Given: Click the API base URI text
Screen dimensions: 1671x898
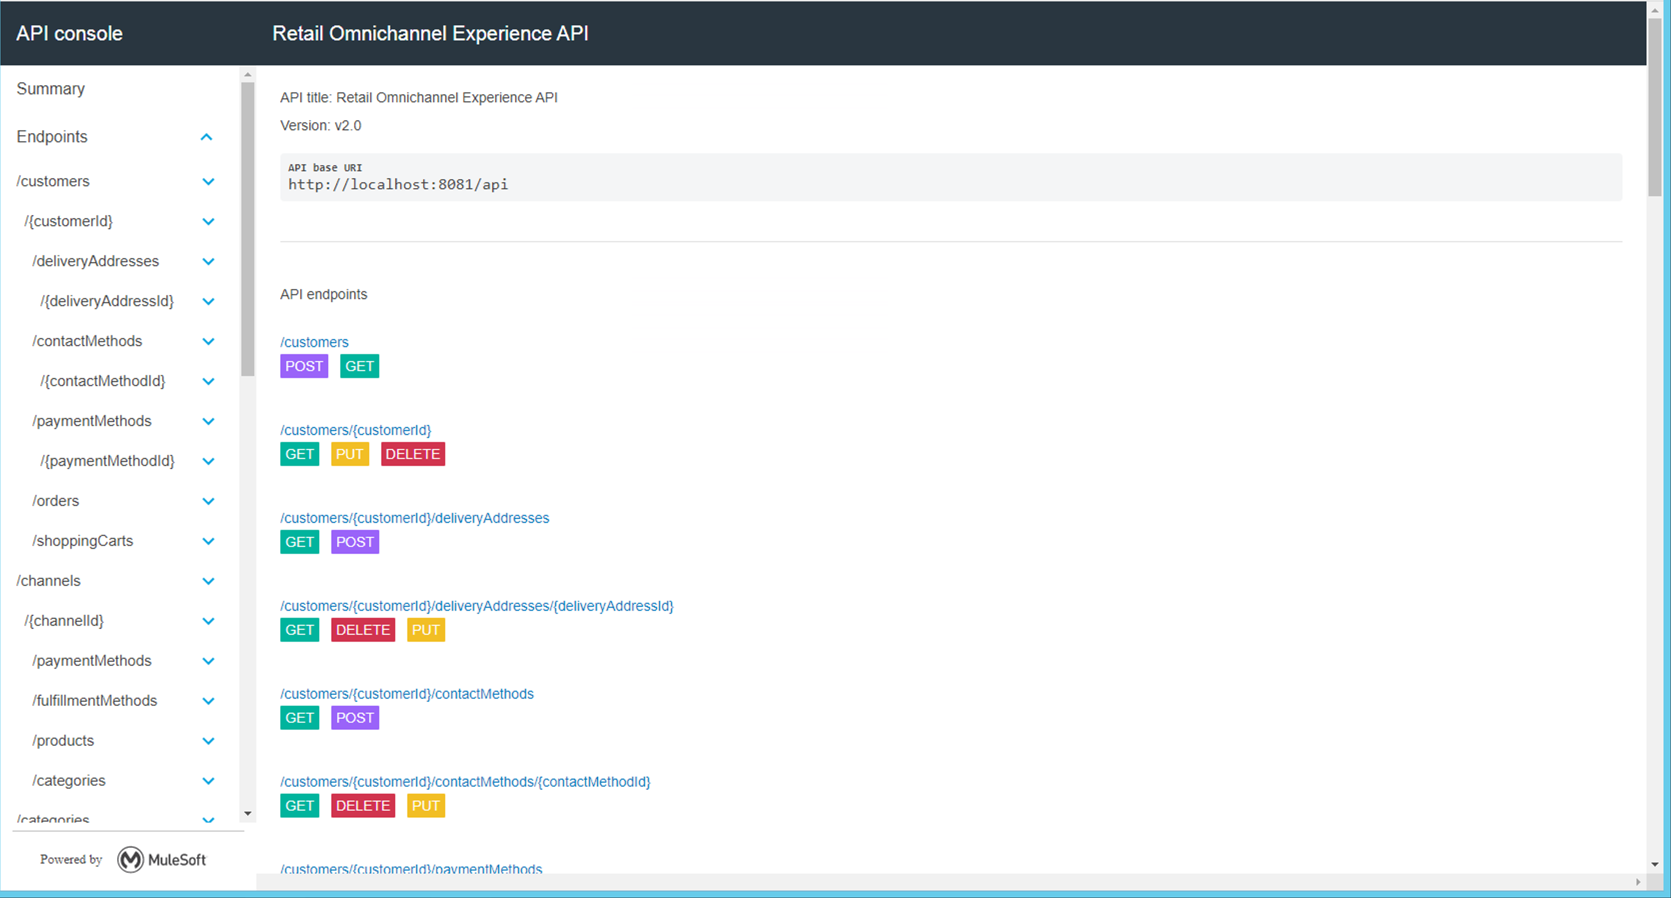Looking at the screenshot, I should [398, 185].
